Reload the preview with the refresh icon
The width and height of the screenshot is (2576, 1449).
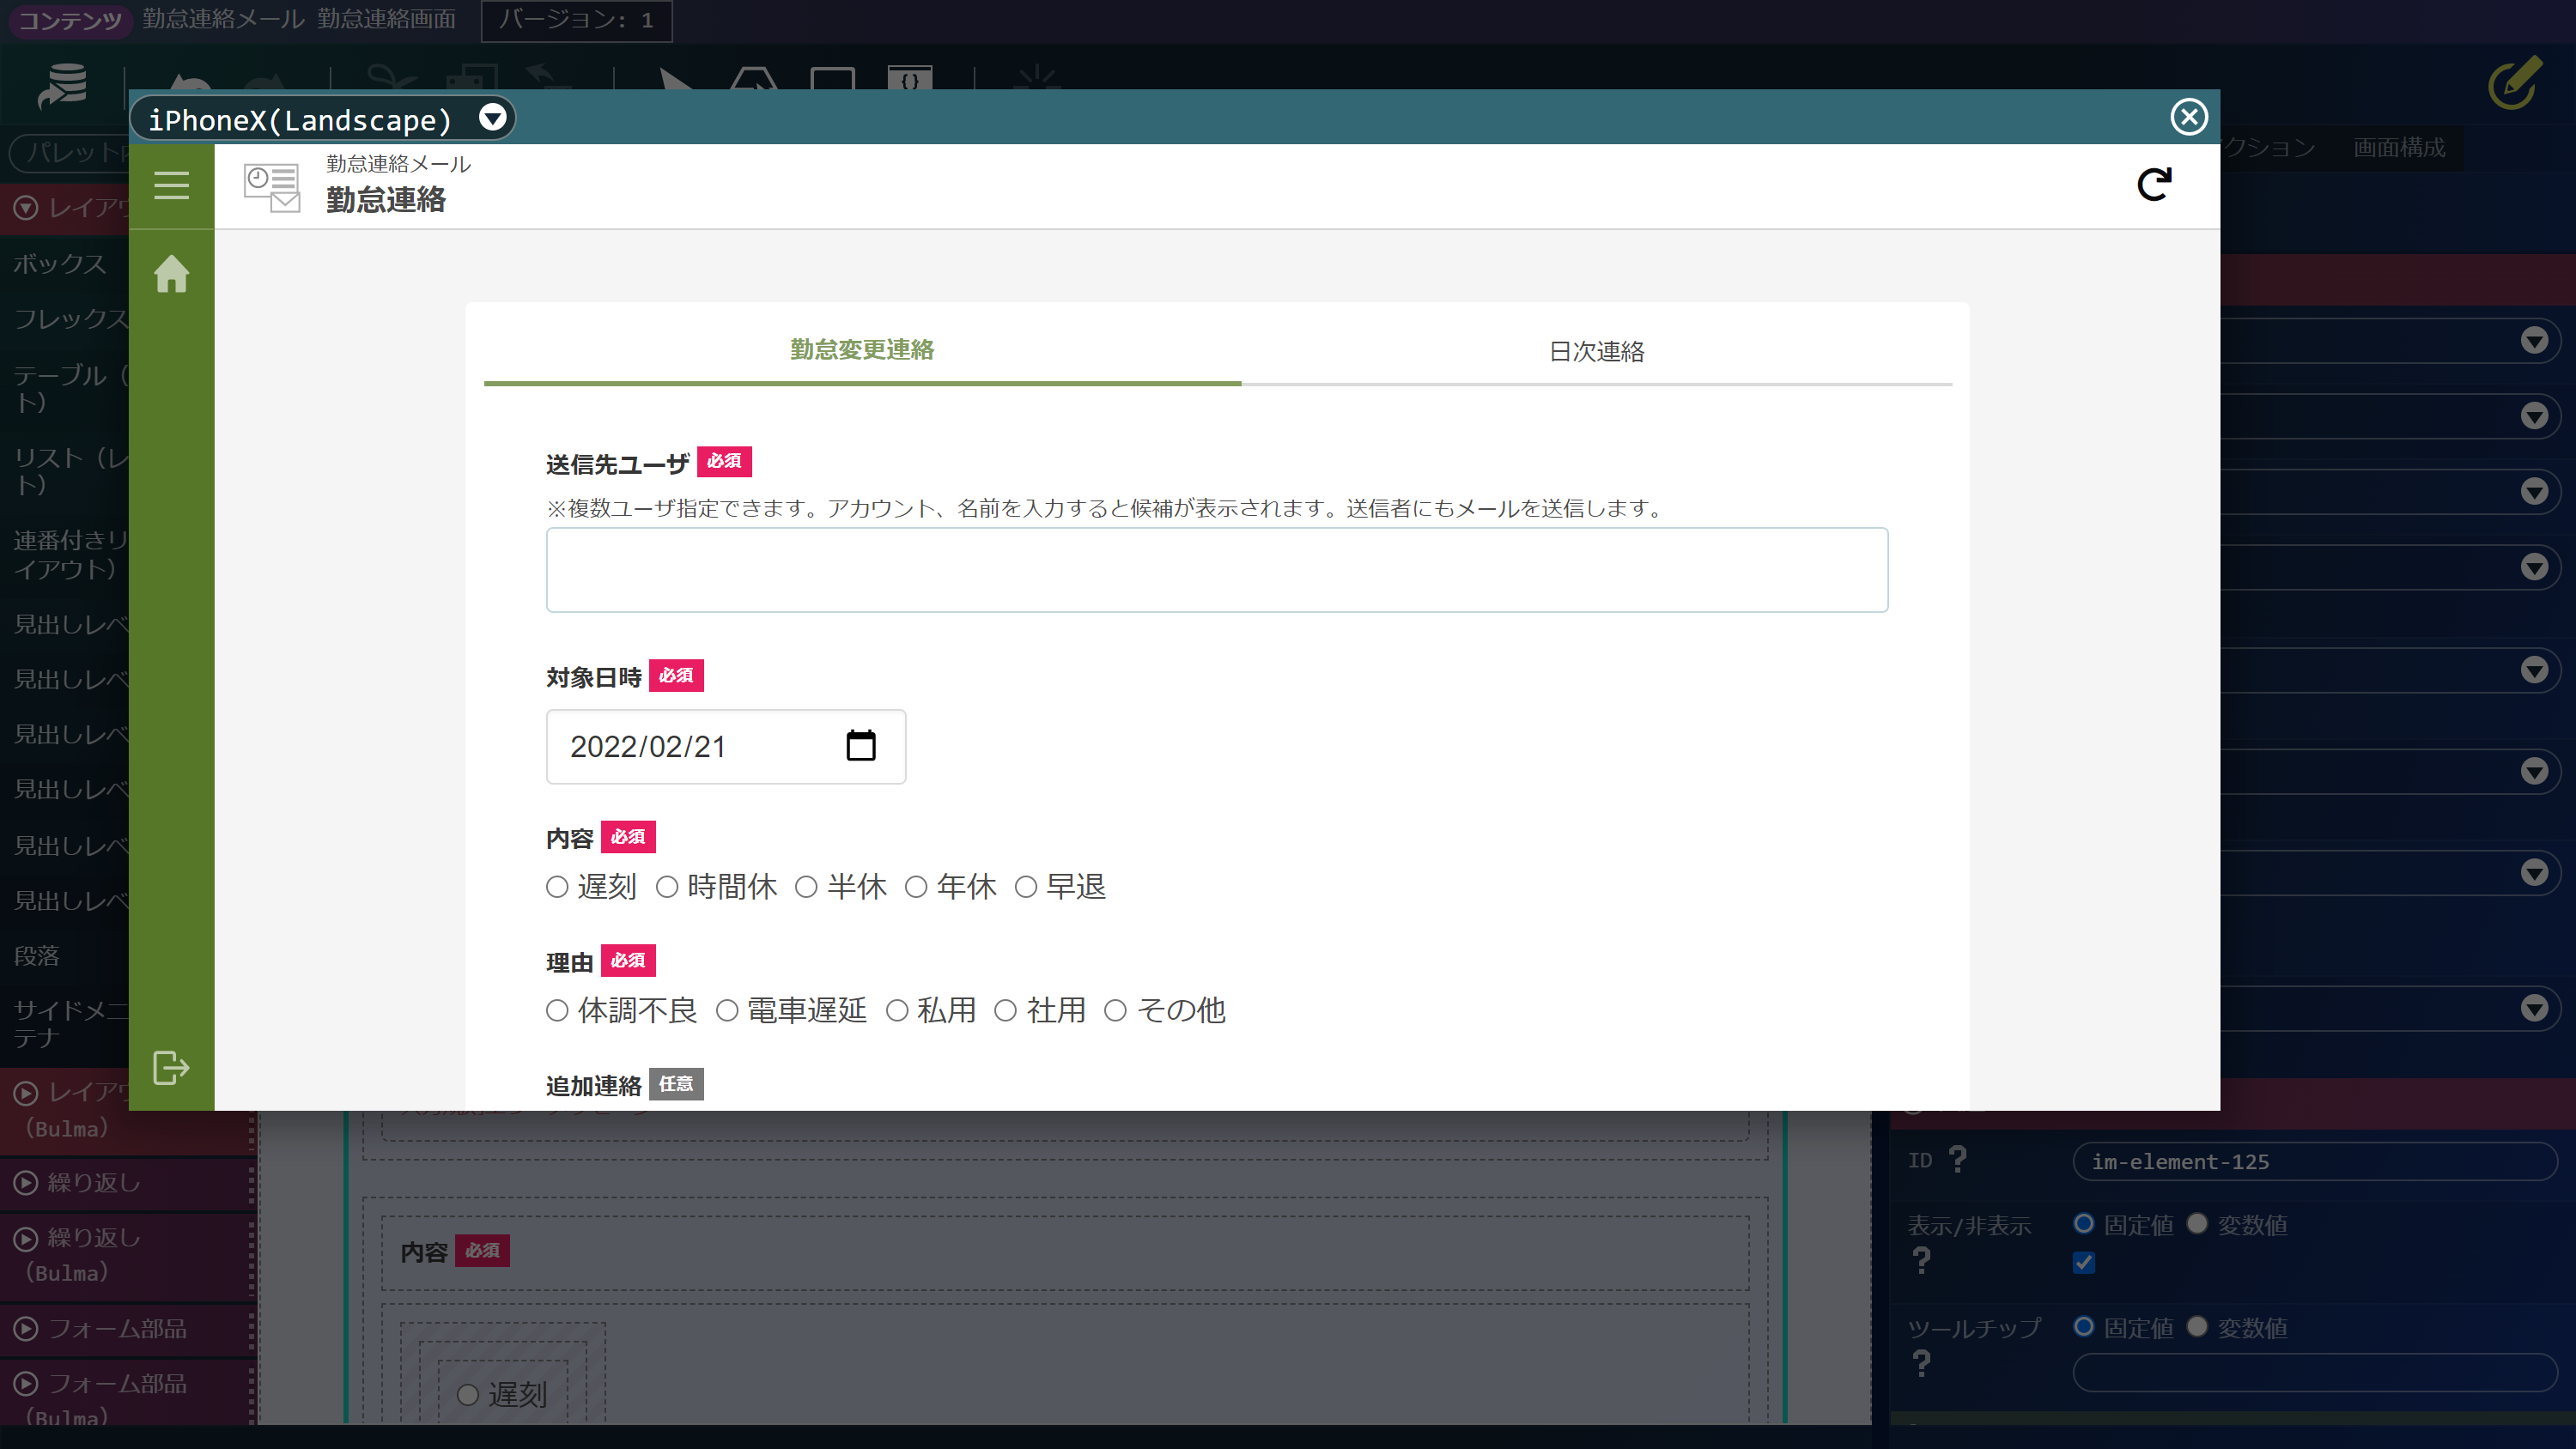[2154, 184]
